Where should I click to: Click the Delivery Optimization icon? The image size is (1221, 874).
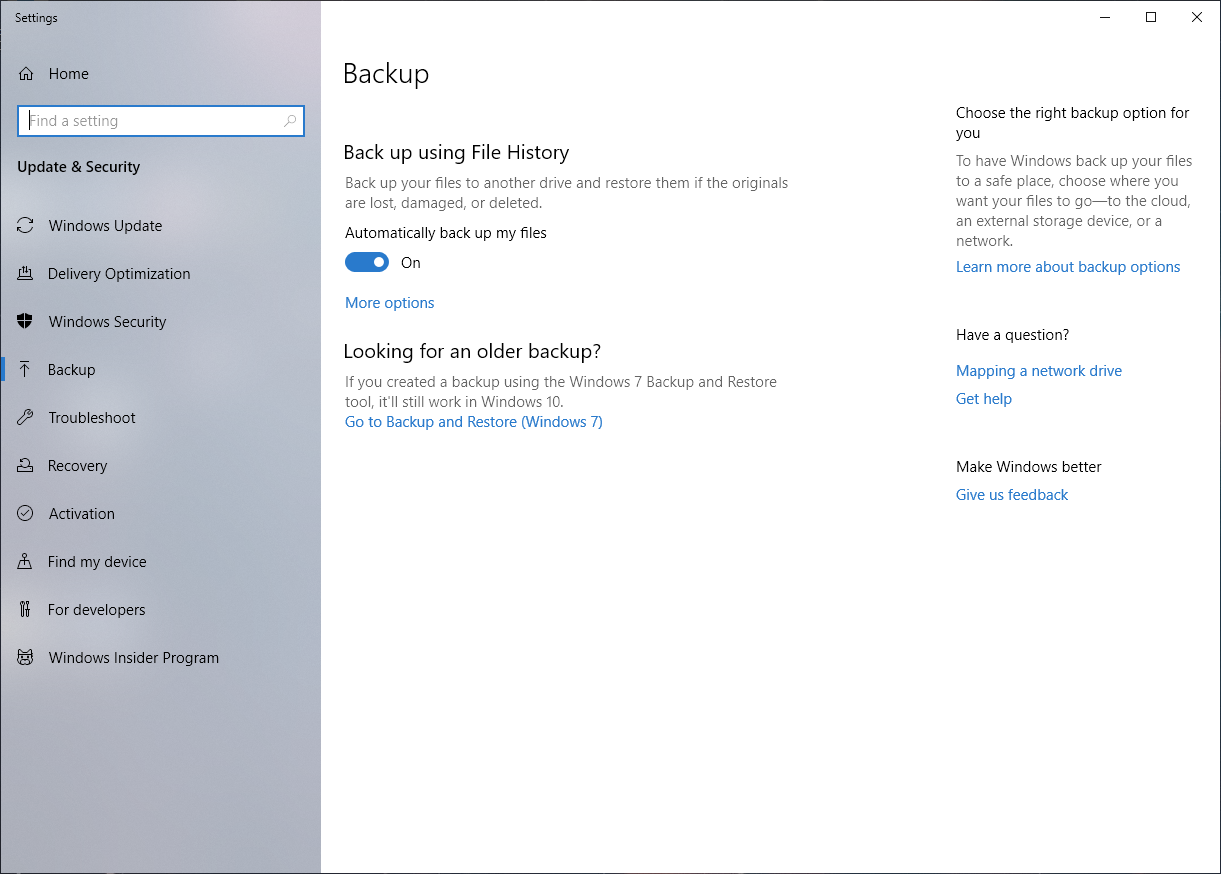tap(26, 274)
